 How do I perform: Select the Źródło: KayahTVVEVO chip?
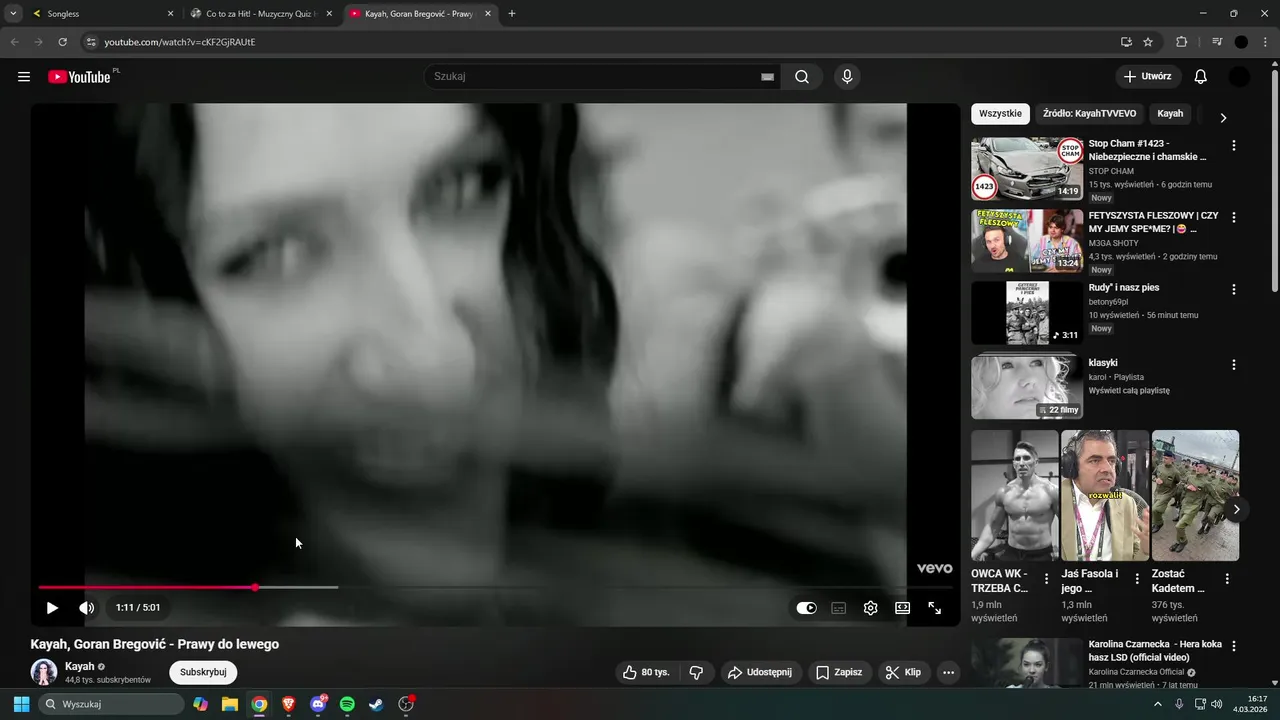[1089, 114]
